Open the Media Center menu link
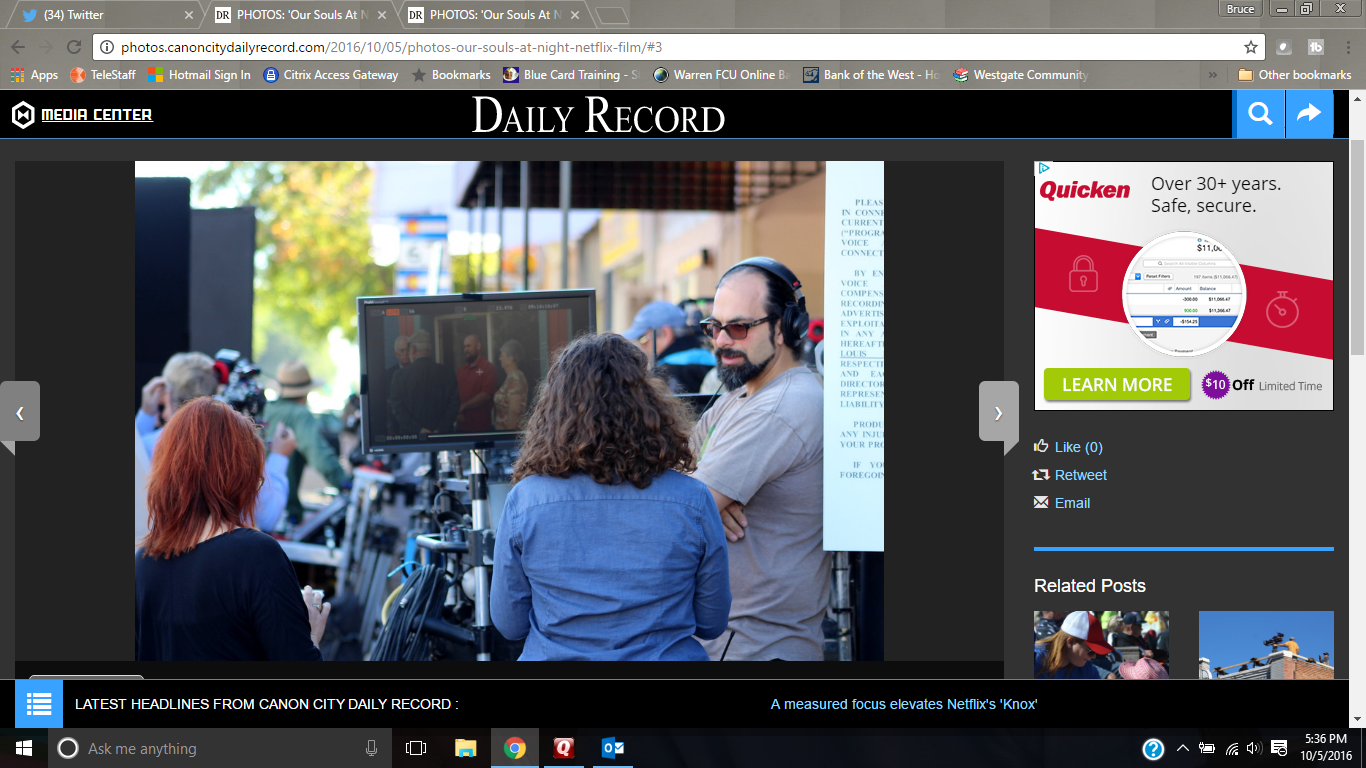The height and width of the screenshot is (768, 1366). click(x=96, y=115)
